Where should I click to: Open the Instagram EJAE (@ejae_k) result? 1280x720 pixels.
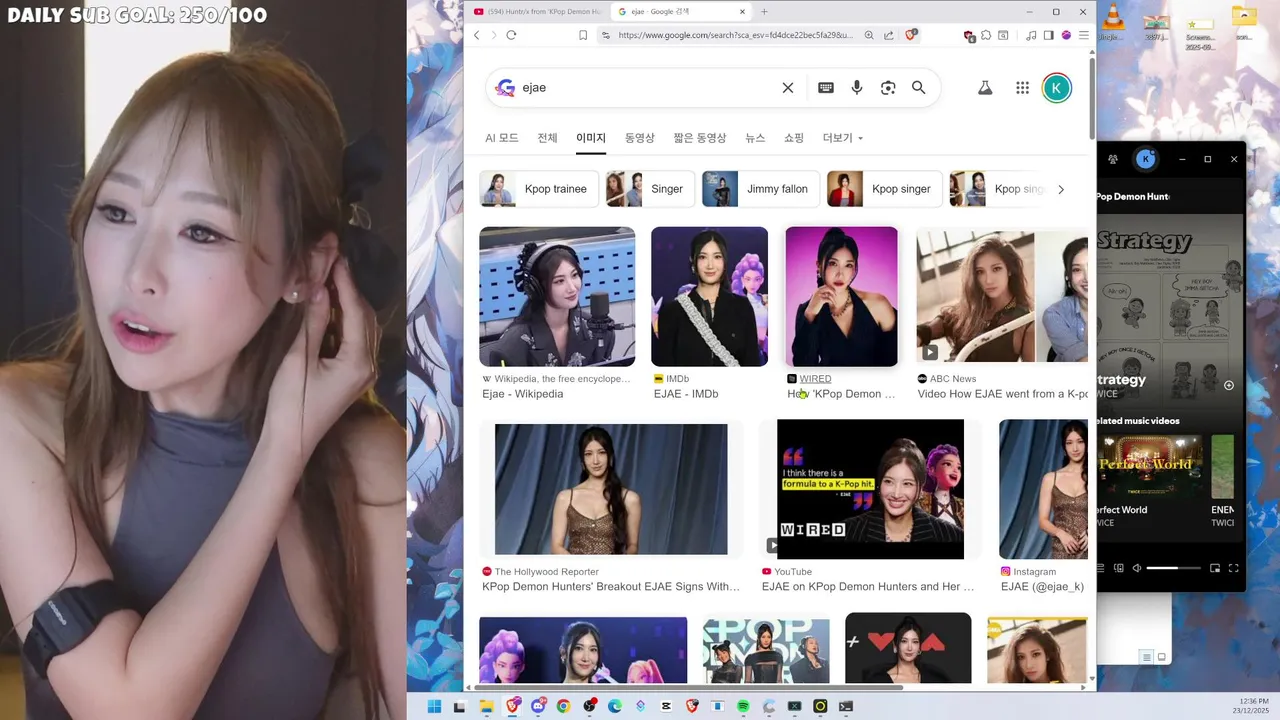1042,587
